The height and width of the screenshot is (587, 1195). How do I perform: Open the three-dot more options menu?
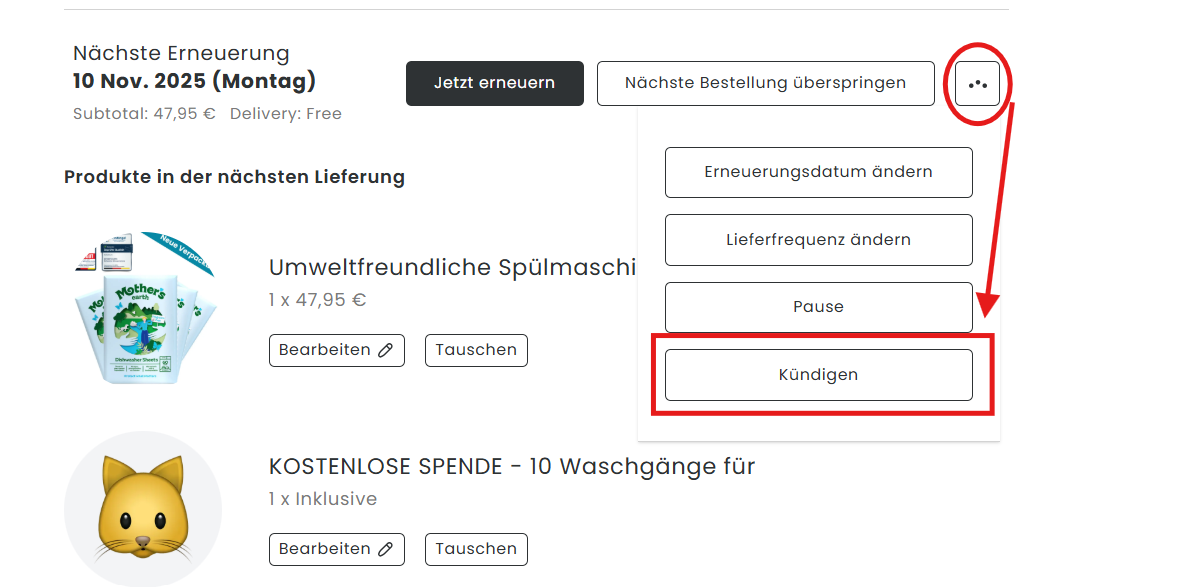[x=977, y=84]
